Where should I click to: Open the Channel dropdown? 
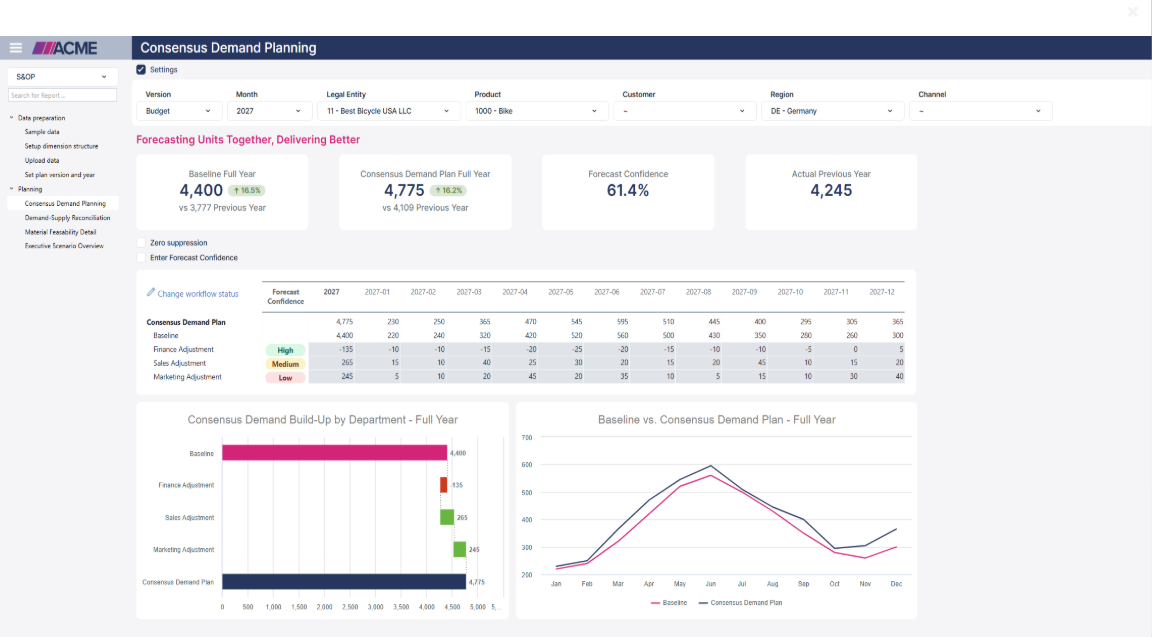981,111
